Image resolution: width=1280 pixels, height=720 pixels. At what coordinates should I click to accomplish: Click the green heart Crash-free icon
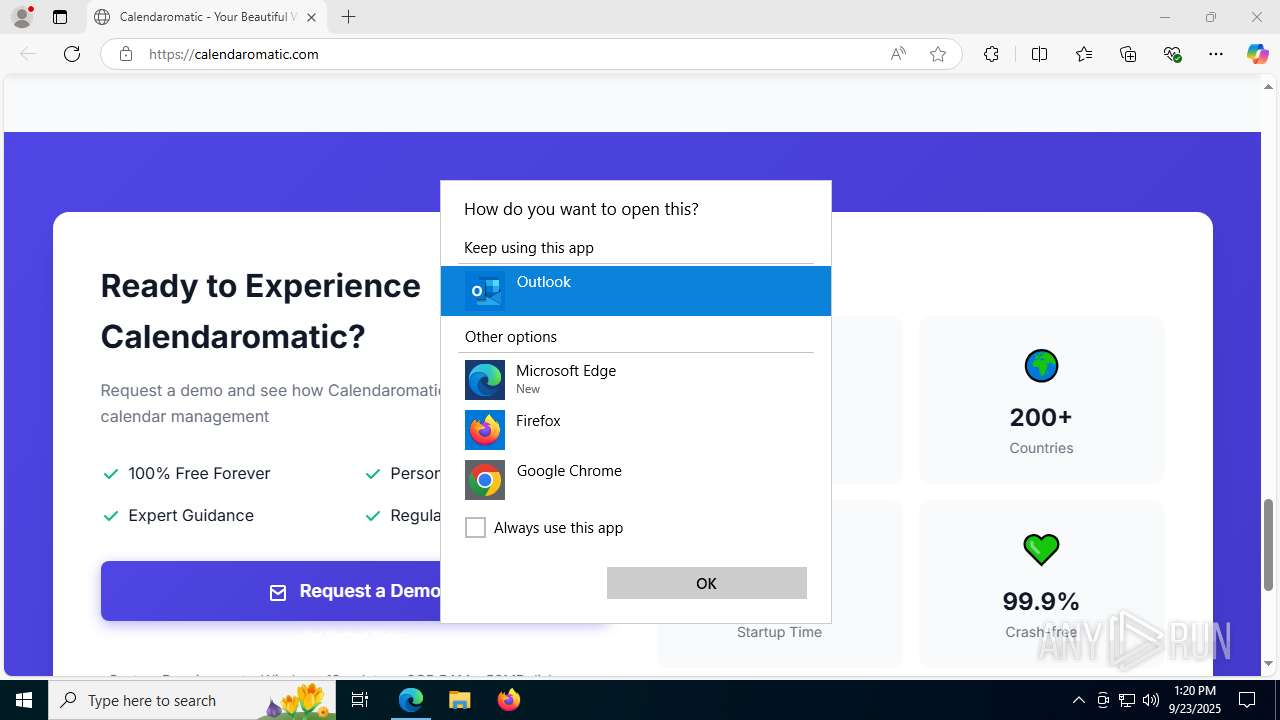click(1041, 549)
